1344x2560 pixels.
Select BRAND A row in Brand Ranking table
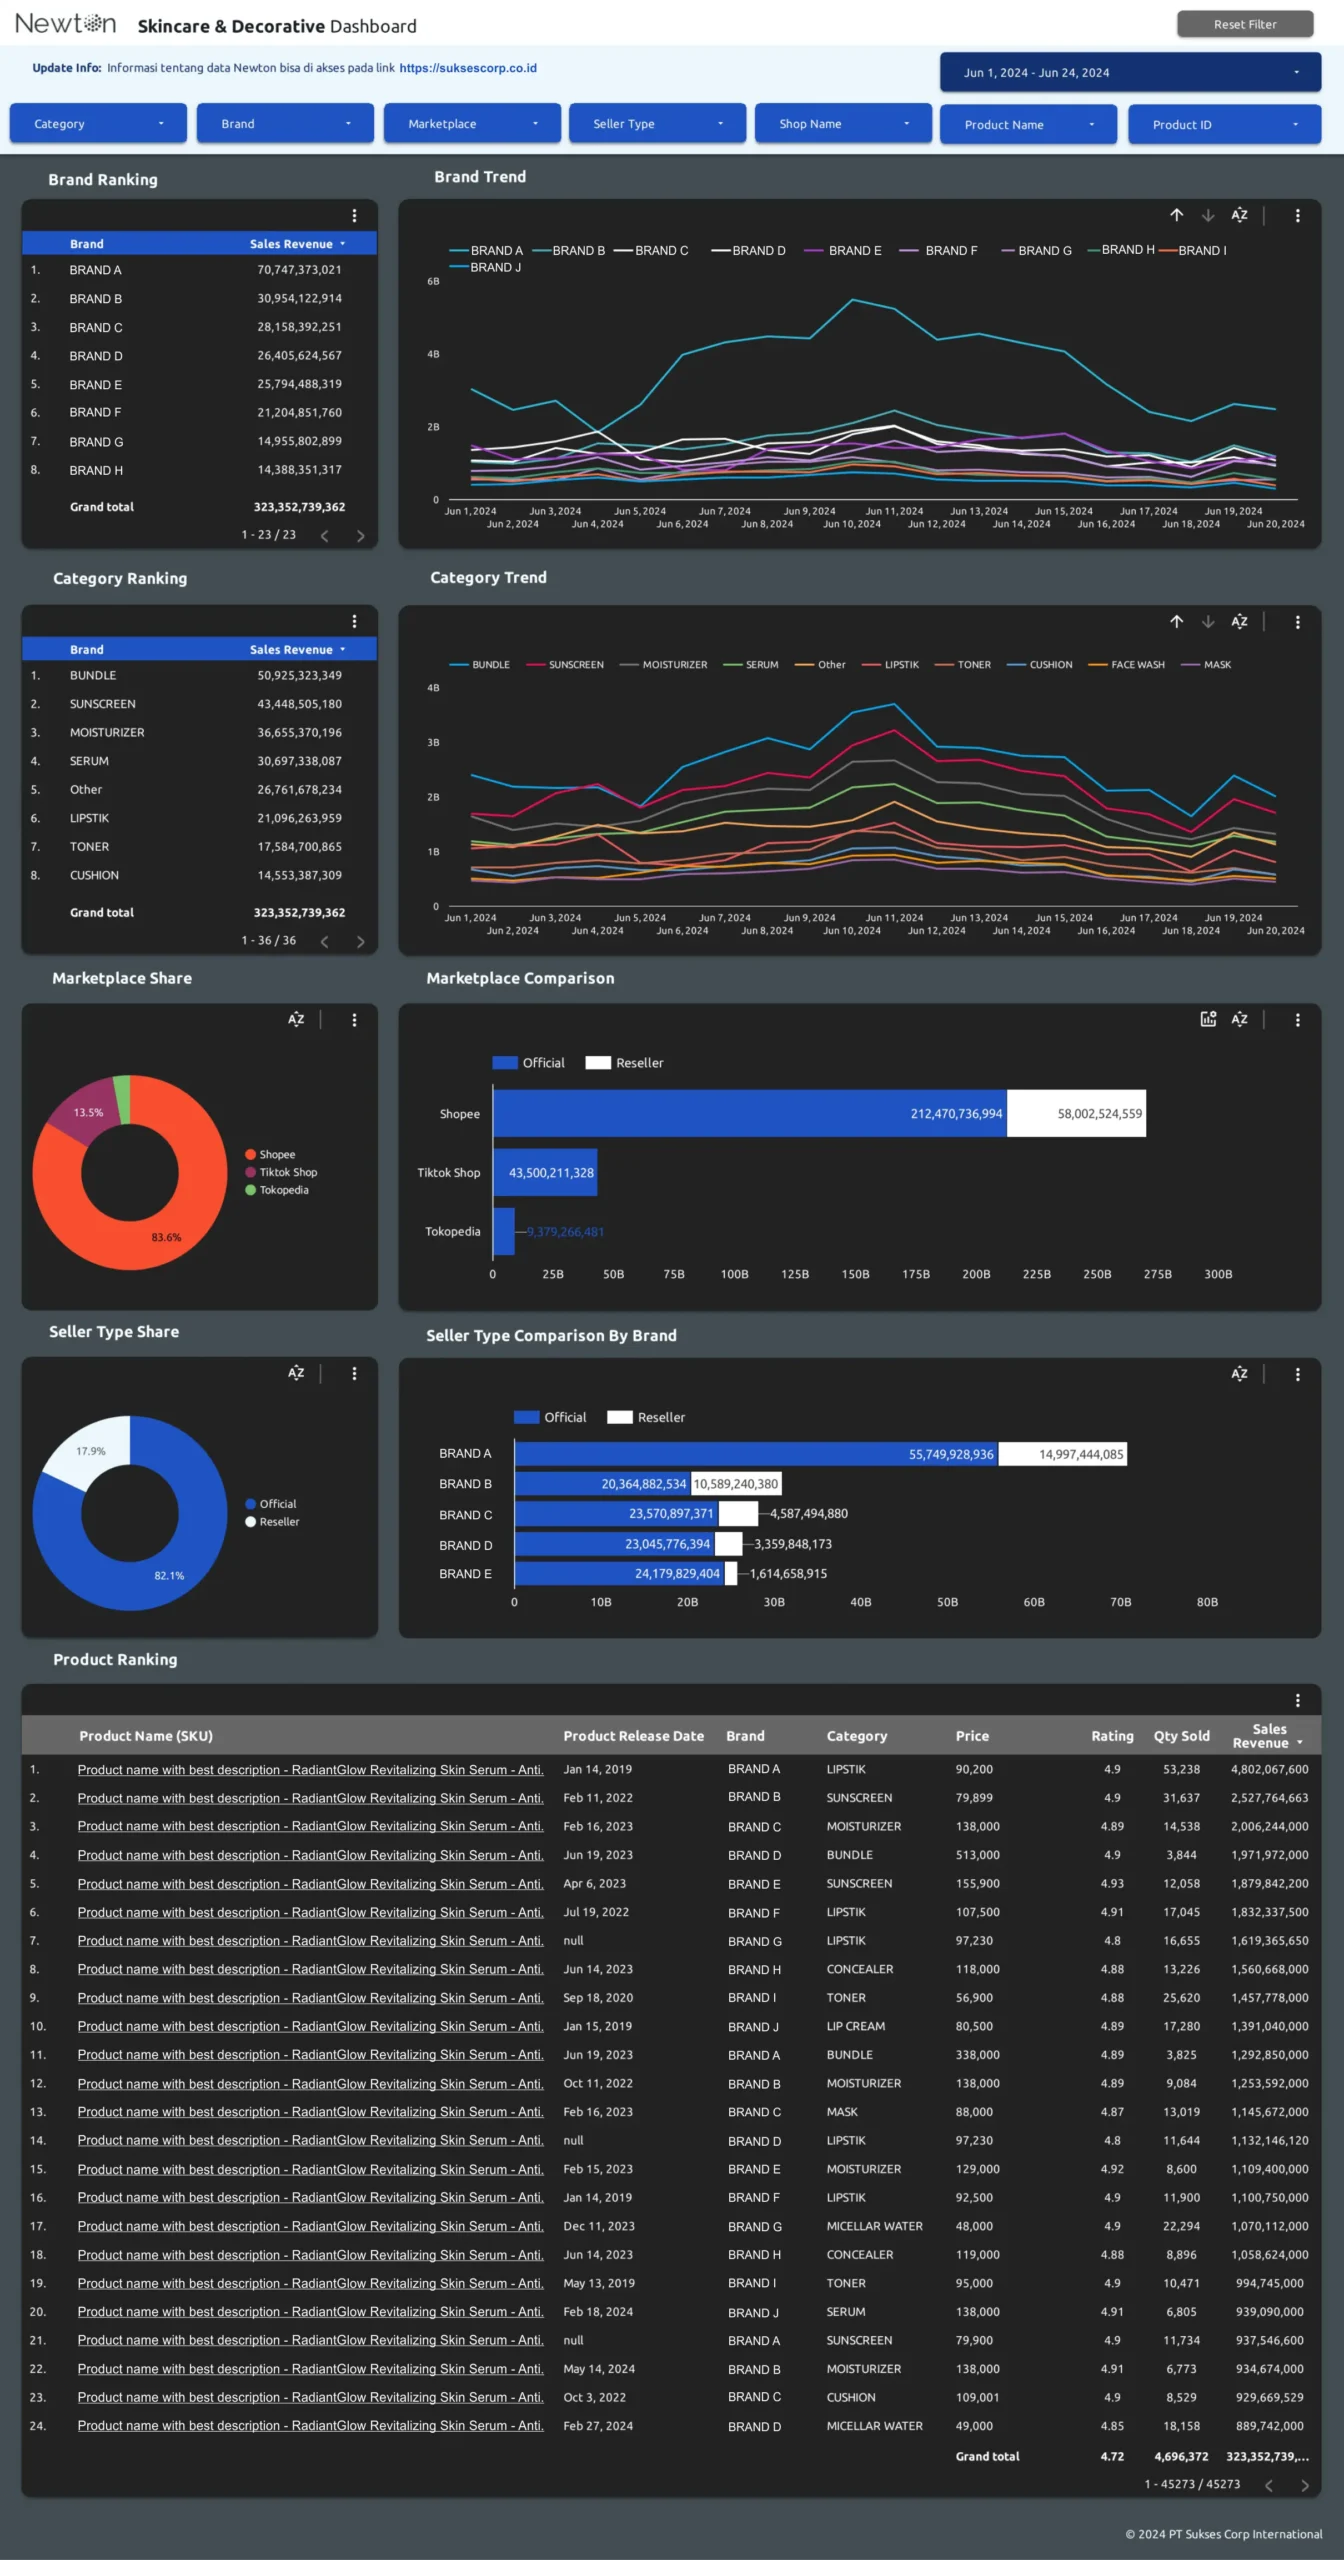[199, 270]
